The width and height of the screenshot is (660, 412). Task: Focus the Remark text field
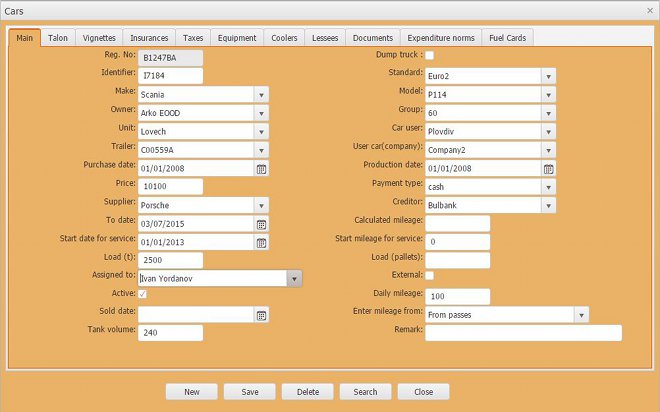click(523, 333)
